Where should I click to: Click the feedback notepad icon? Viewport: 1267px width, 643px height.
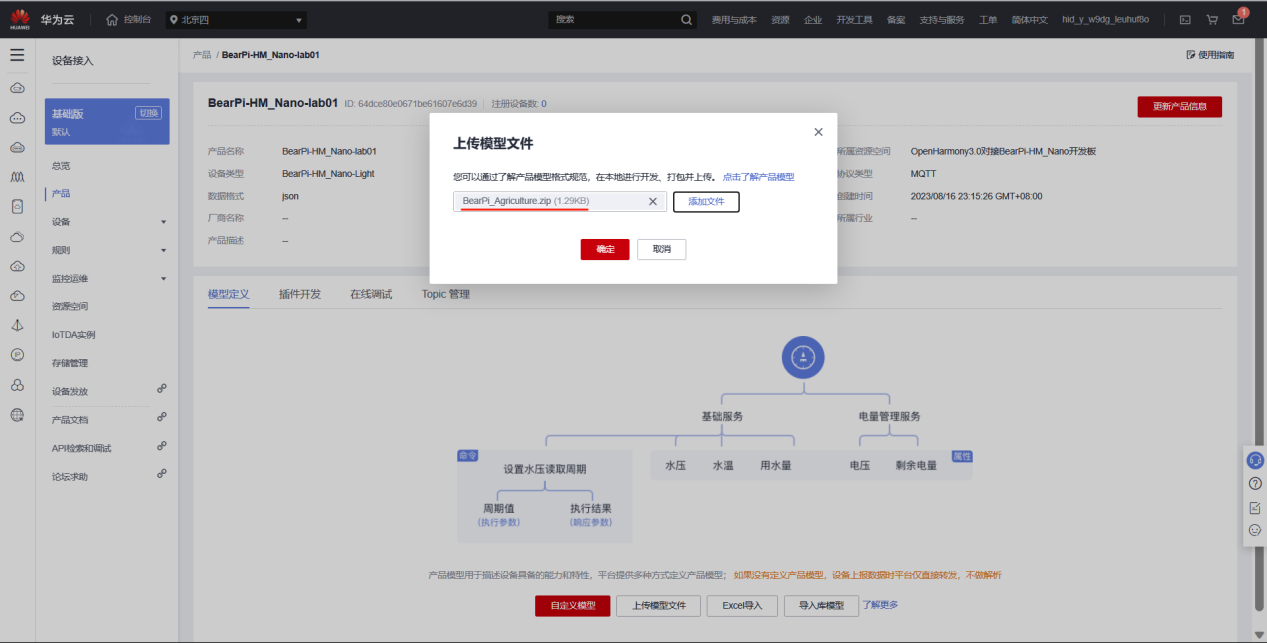(x=1255, y=507)
